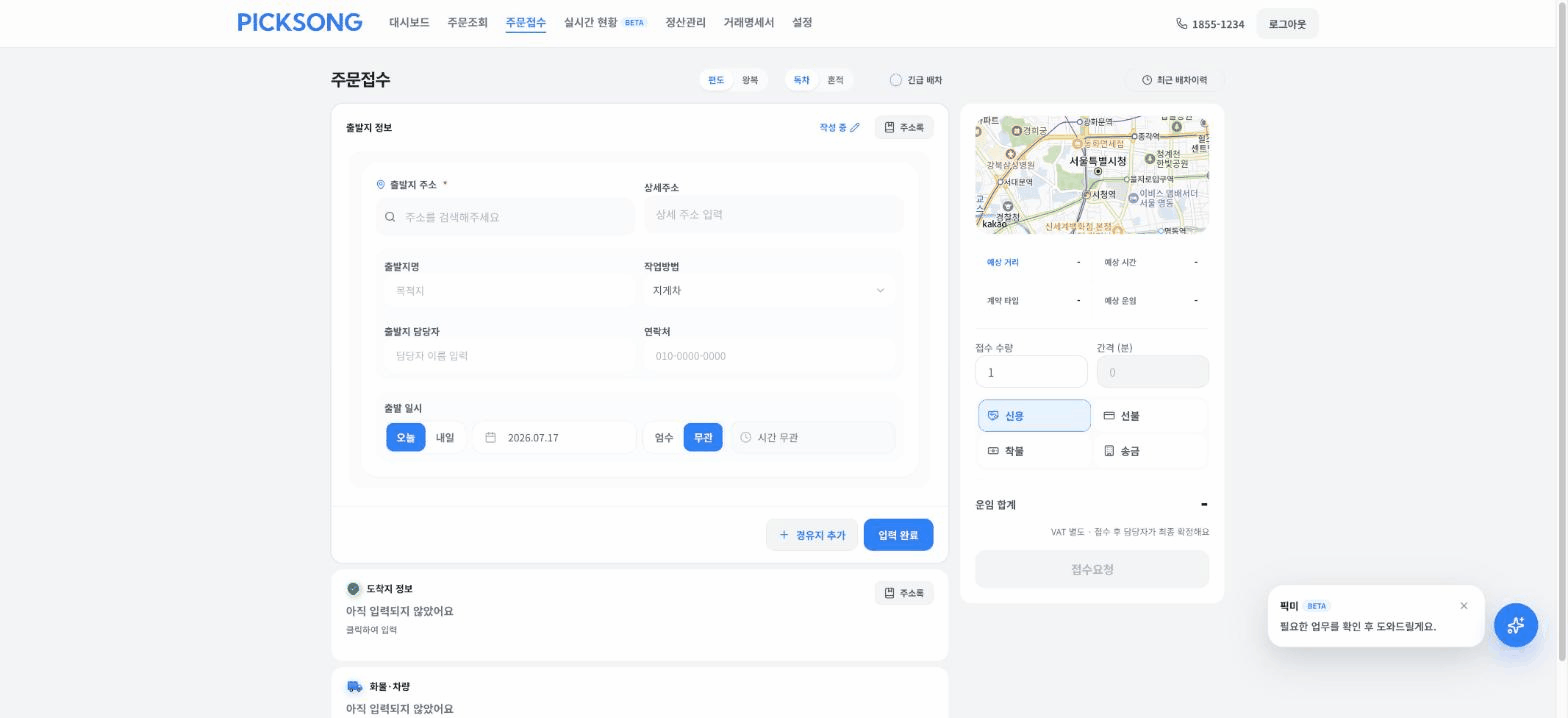The image size is (1568, 718).
Task: Select 독차 load type
Action: pyautogui.click(x=802, y=80)
